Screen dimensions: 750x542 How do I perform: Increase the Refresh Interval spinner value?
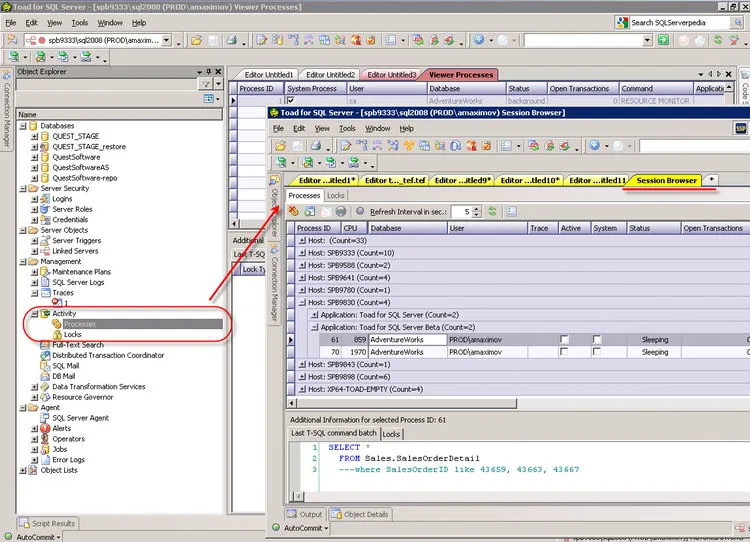tap(476, 209)
